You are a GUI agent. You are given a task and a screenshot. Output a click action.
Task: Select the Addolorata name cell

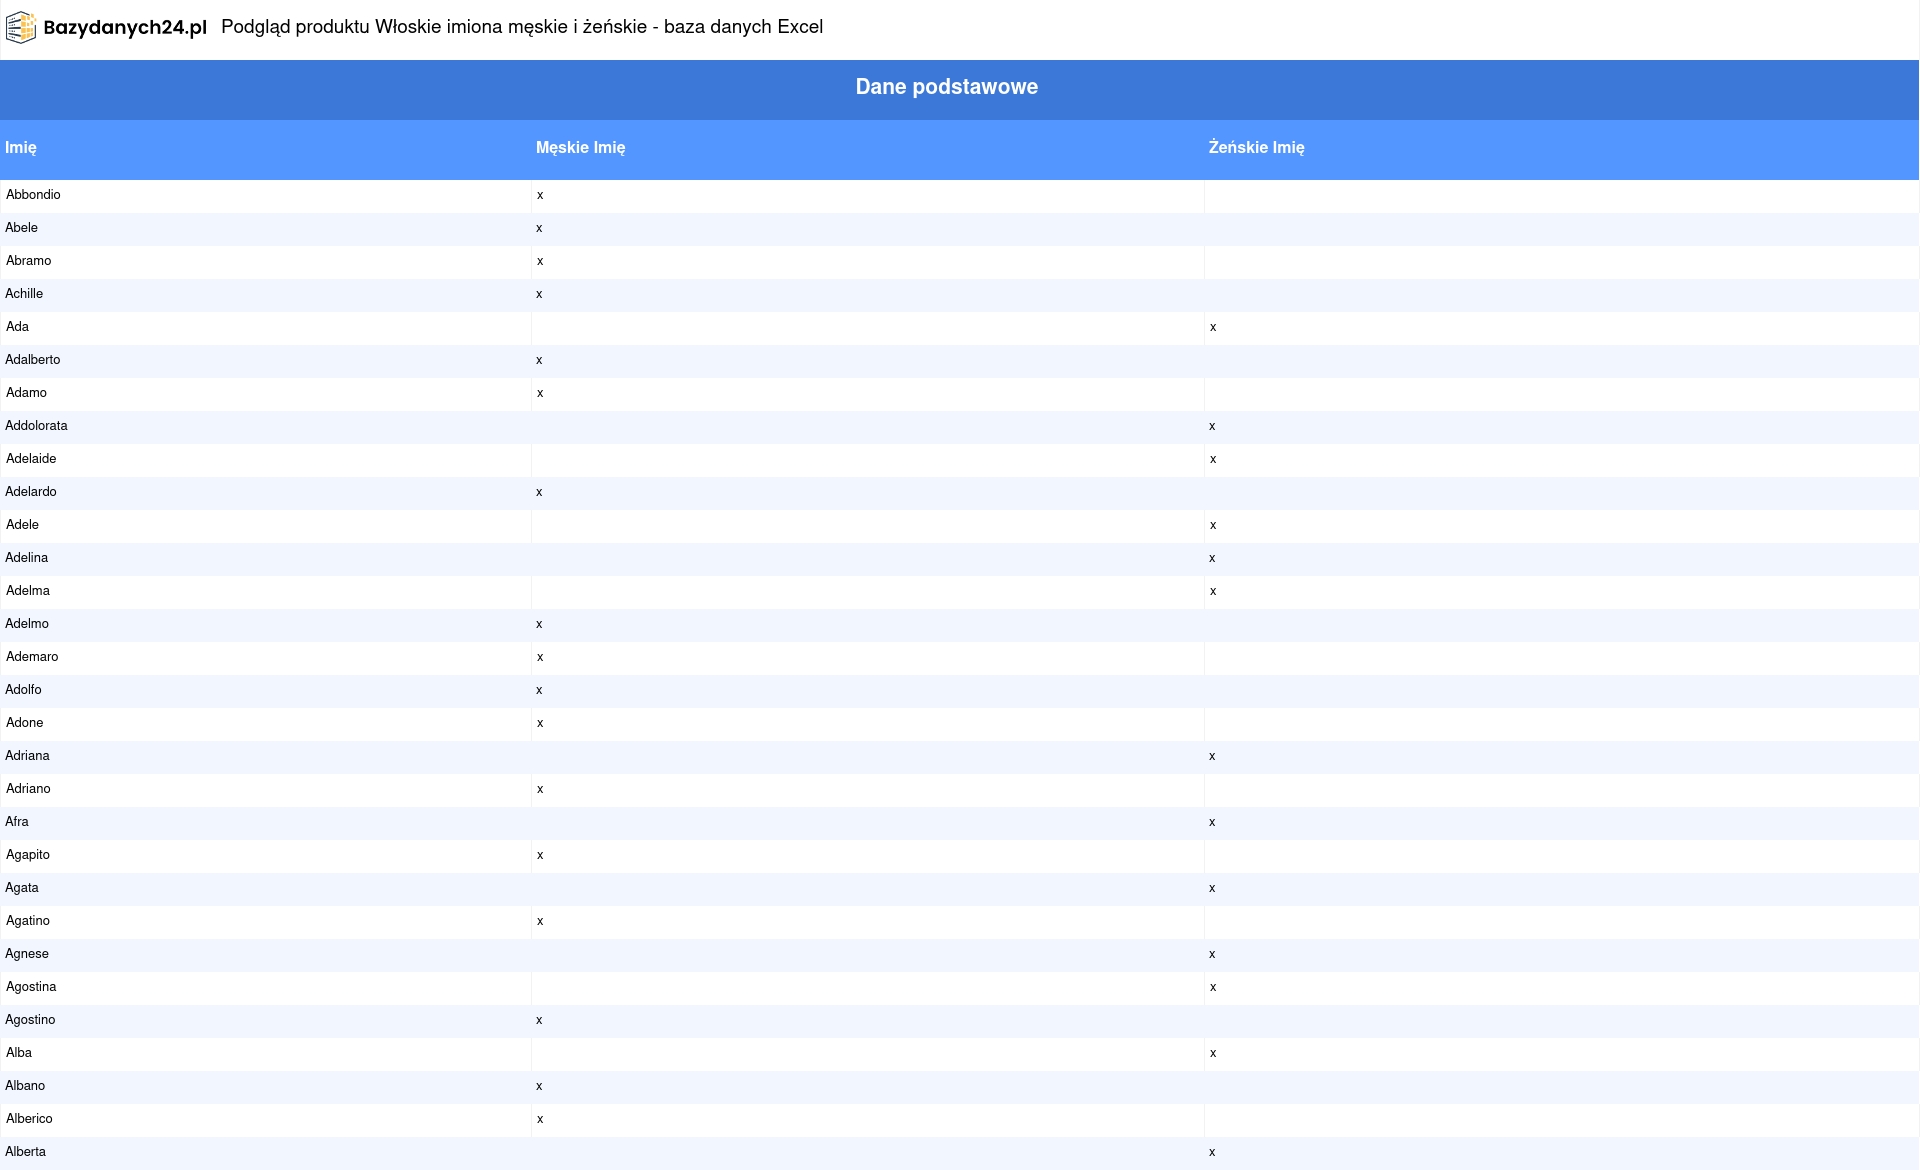pos(36,426)
